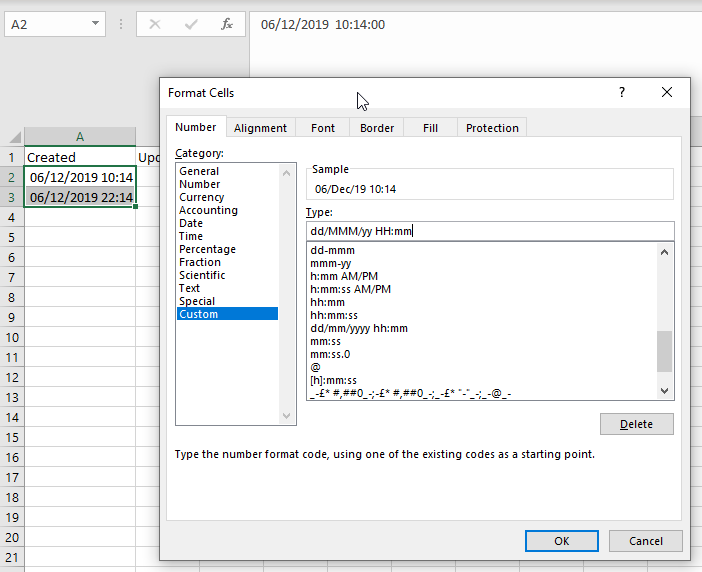Select column A header
Viewport: 702px width, 572px height.
(x=80, y=137)
